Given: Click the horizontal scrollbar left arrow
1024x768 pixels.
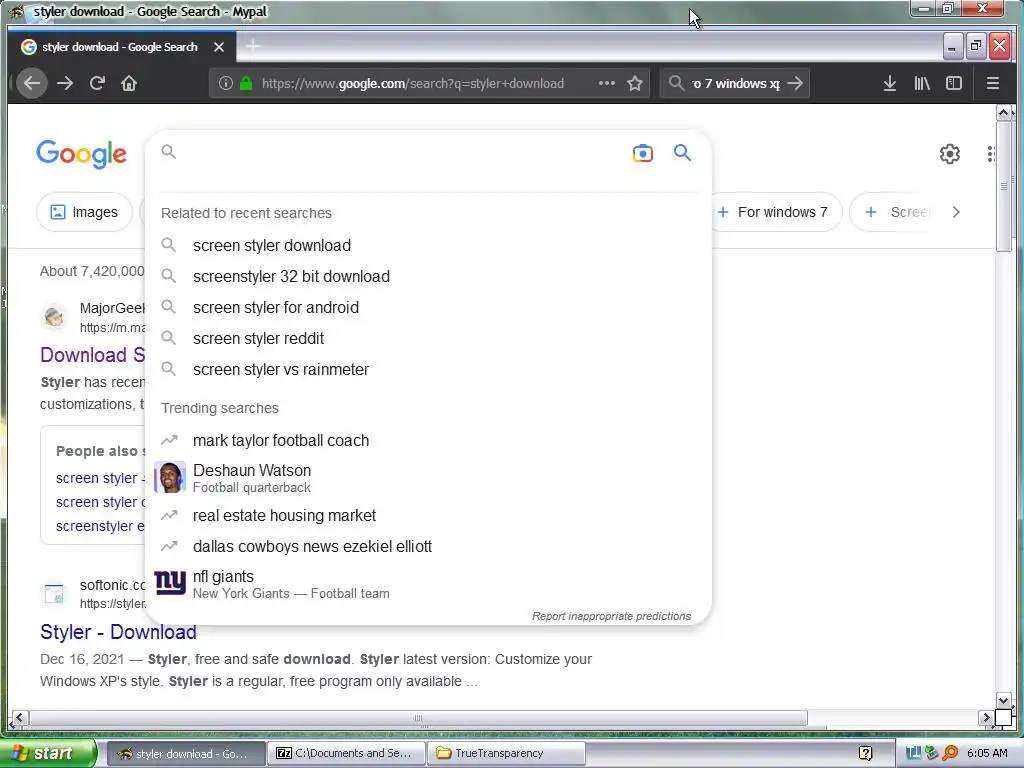Looking at the screenshot, I should [x=19, y=718].
